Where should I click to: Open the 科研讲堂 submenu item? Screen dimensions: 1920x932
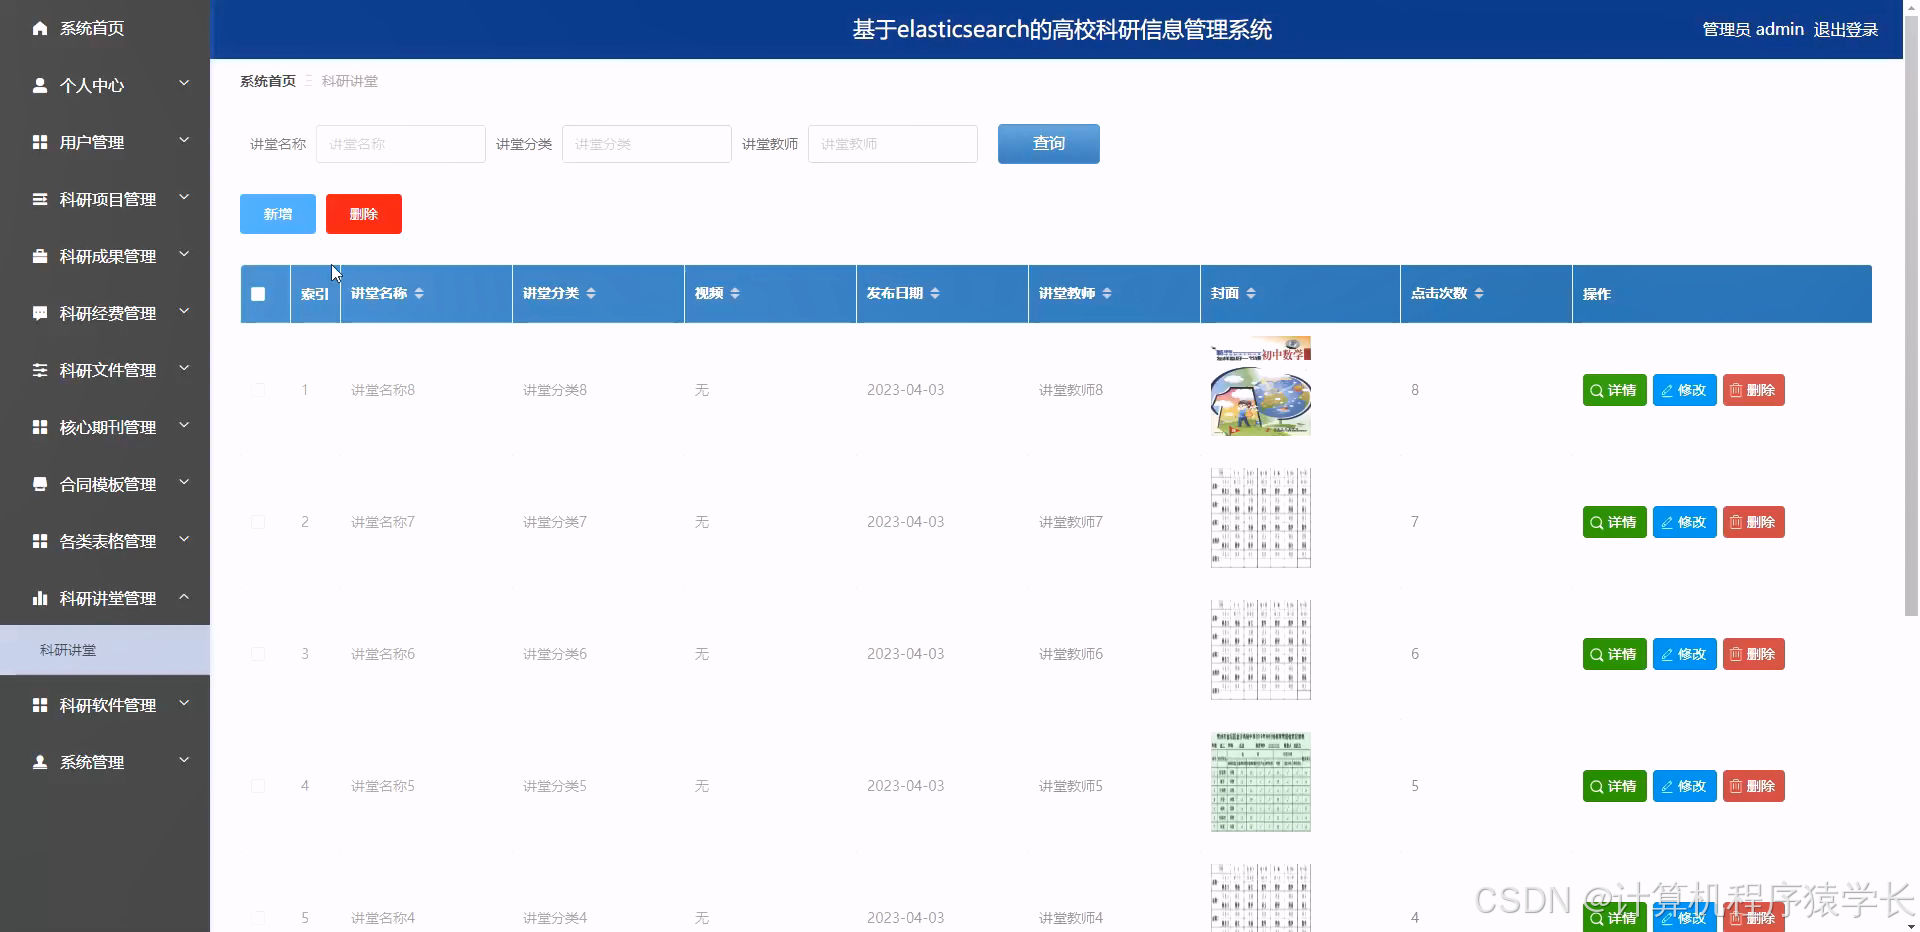tap(105, 650)
